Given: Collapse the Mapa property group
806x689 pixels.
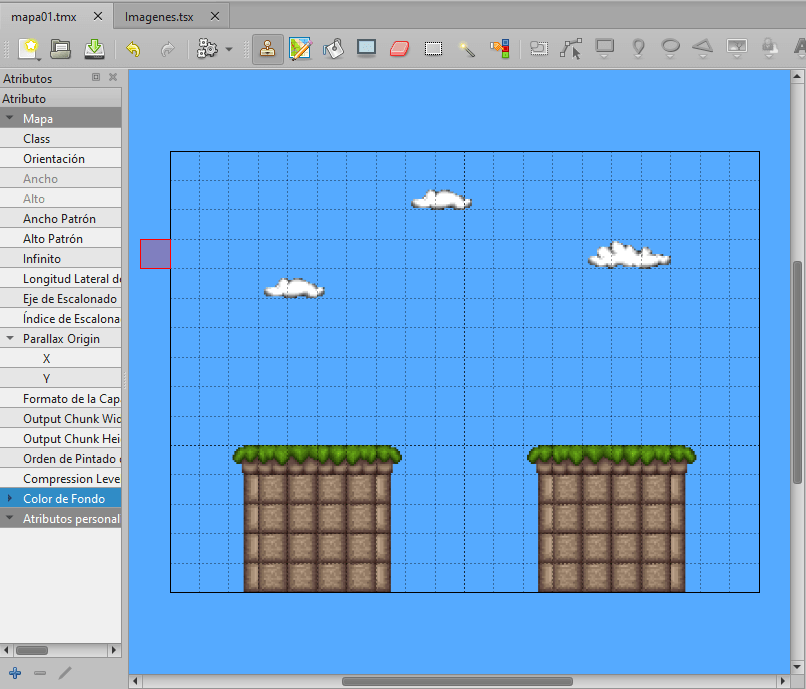Looking at the screenshot, I should [x=10, y=119].
